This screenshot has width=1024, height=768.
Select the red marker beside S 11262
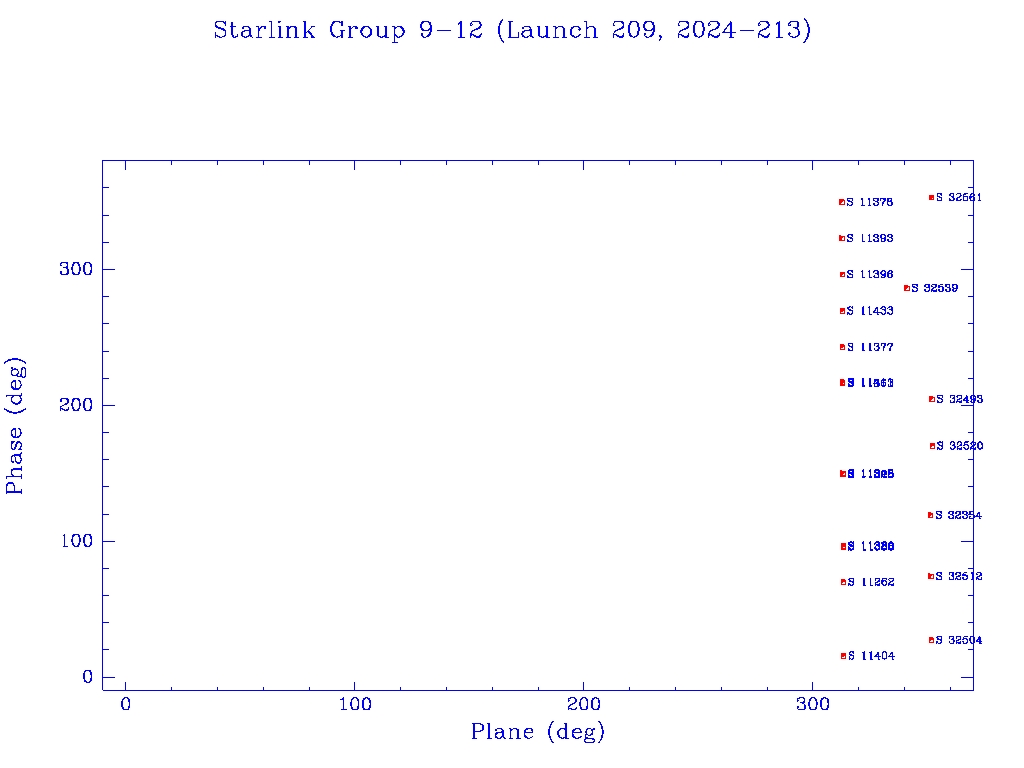coord(843,582)
